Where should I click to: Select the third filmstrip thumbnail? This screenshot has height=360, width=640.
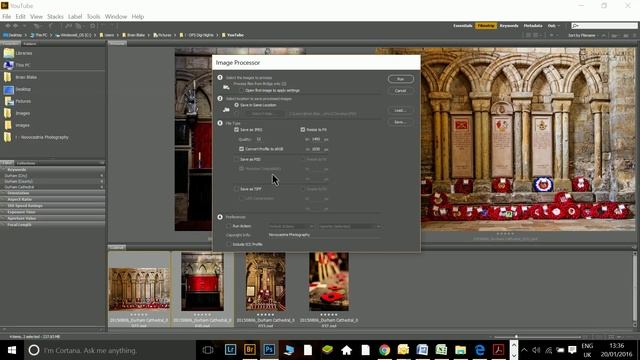[x=266, y=282]
